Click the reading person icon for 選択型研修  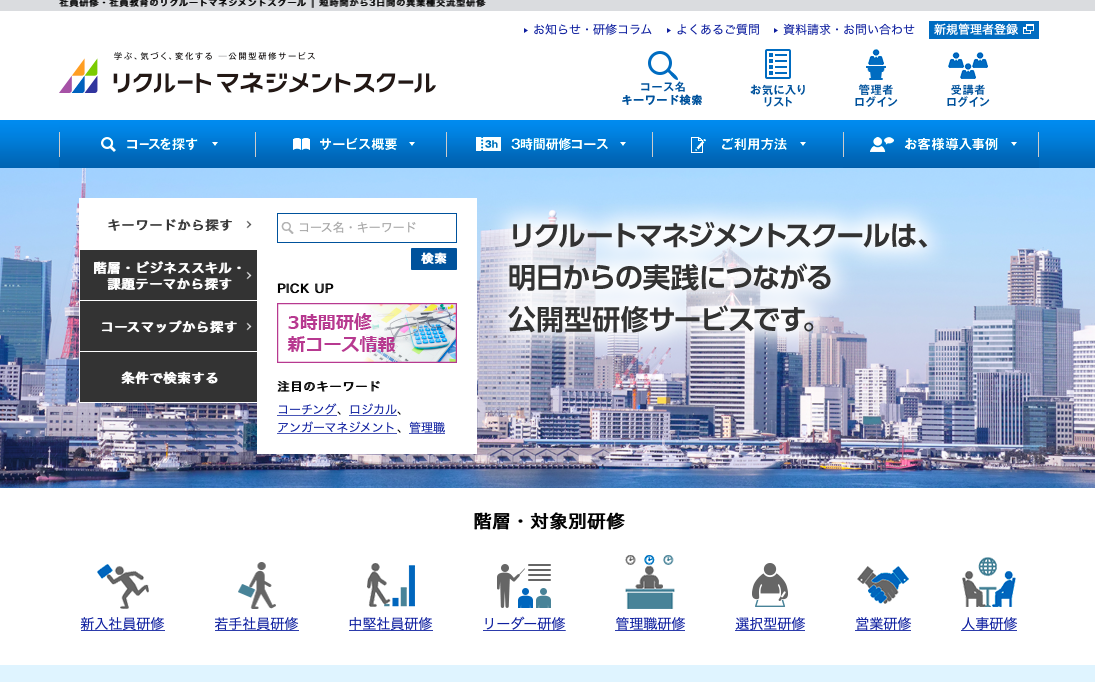(770, 585)
